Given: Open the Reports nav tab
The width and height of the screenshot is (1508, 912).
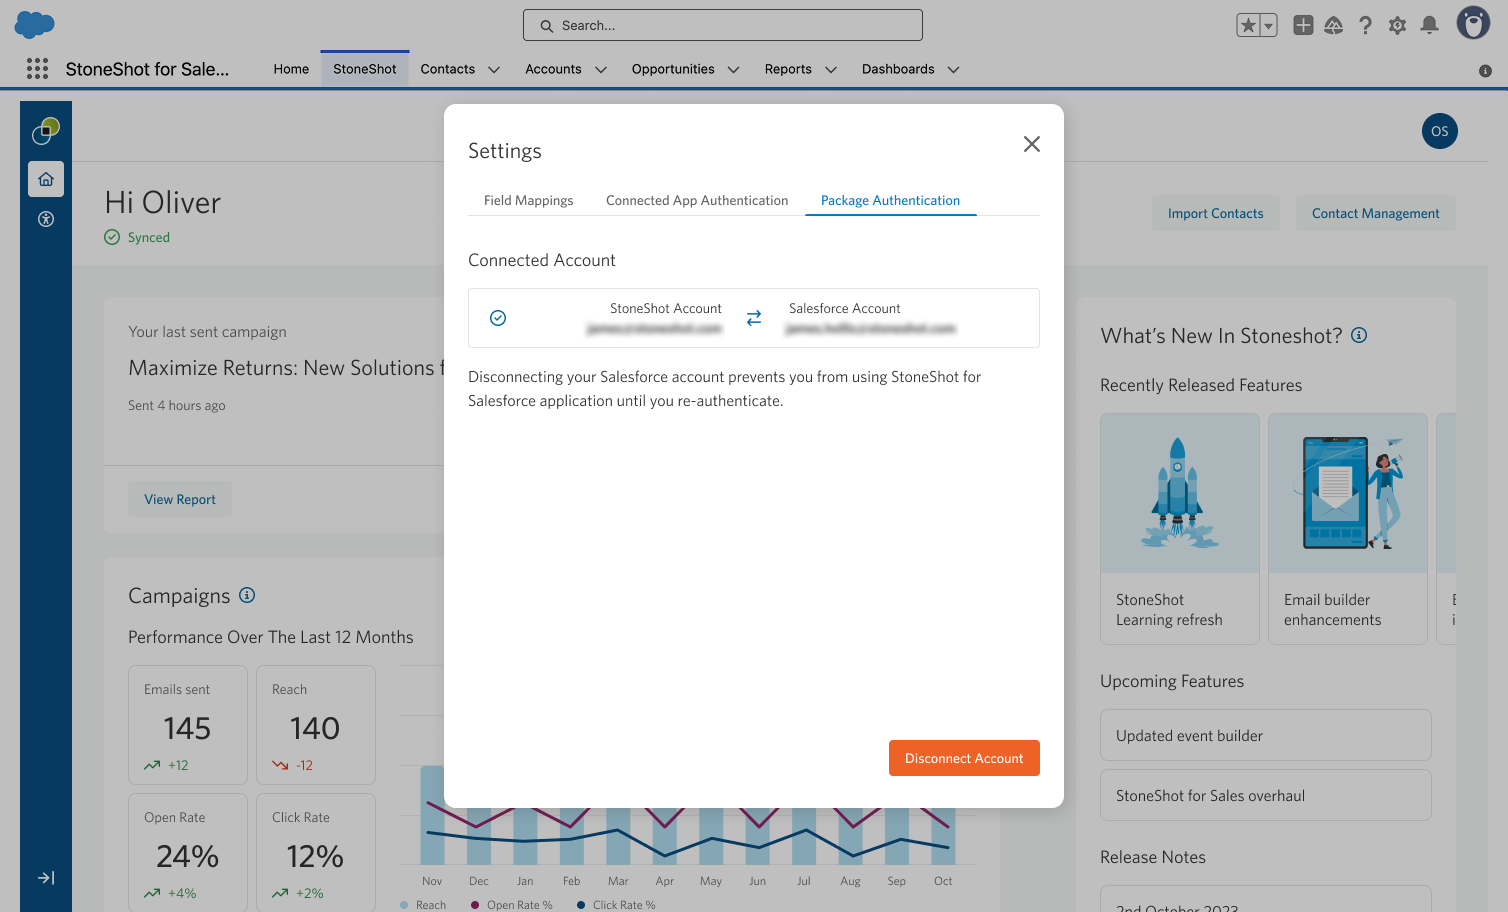Looking at the screenshot, I should click(x=788, y=69).
